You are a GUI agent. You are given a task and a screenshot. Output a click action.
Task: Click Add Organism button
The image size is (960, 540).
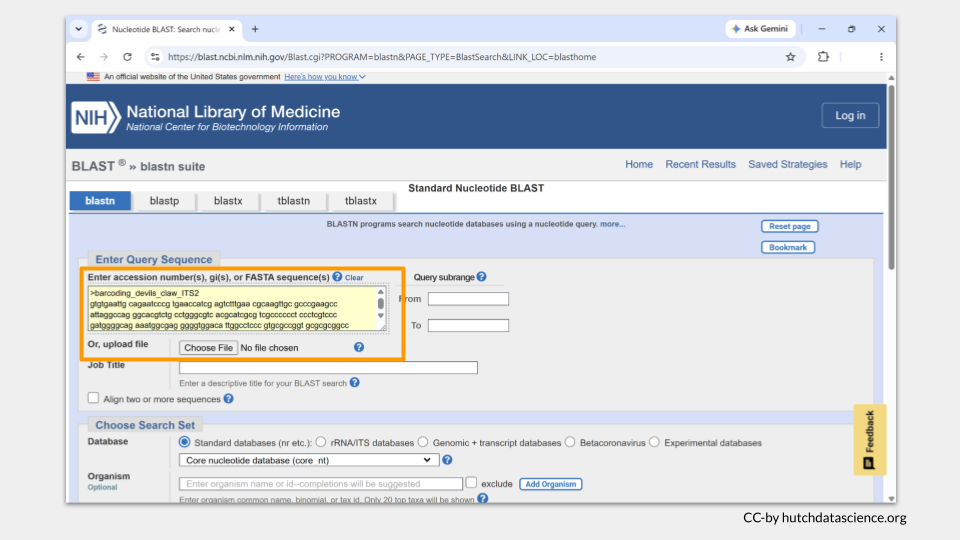click(x=550, y=484)
